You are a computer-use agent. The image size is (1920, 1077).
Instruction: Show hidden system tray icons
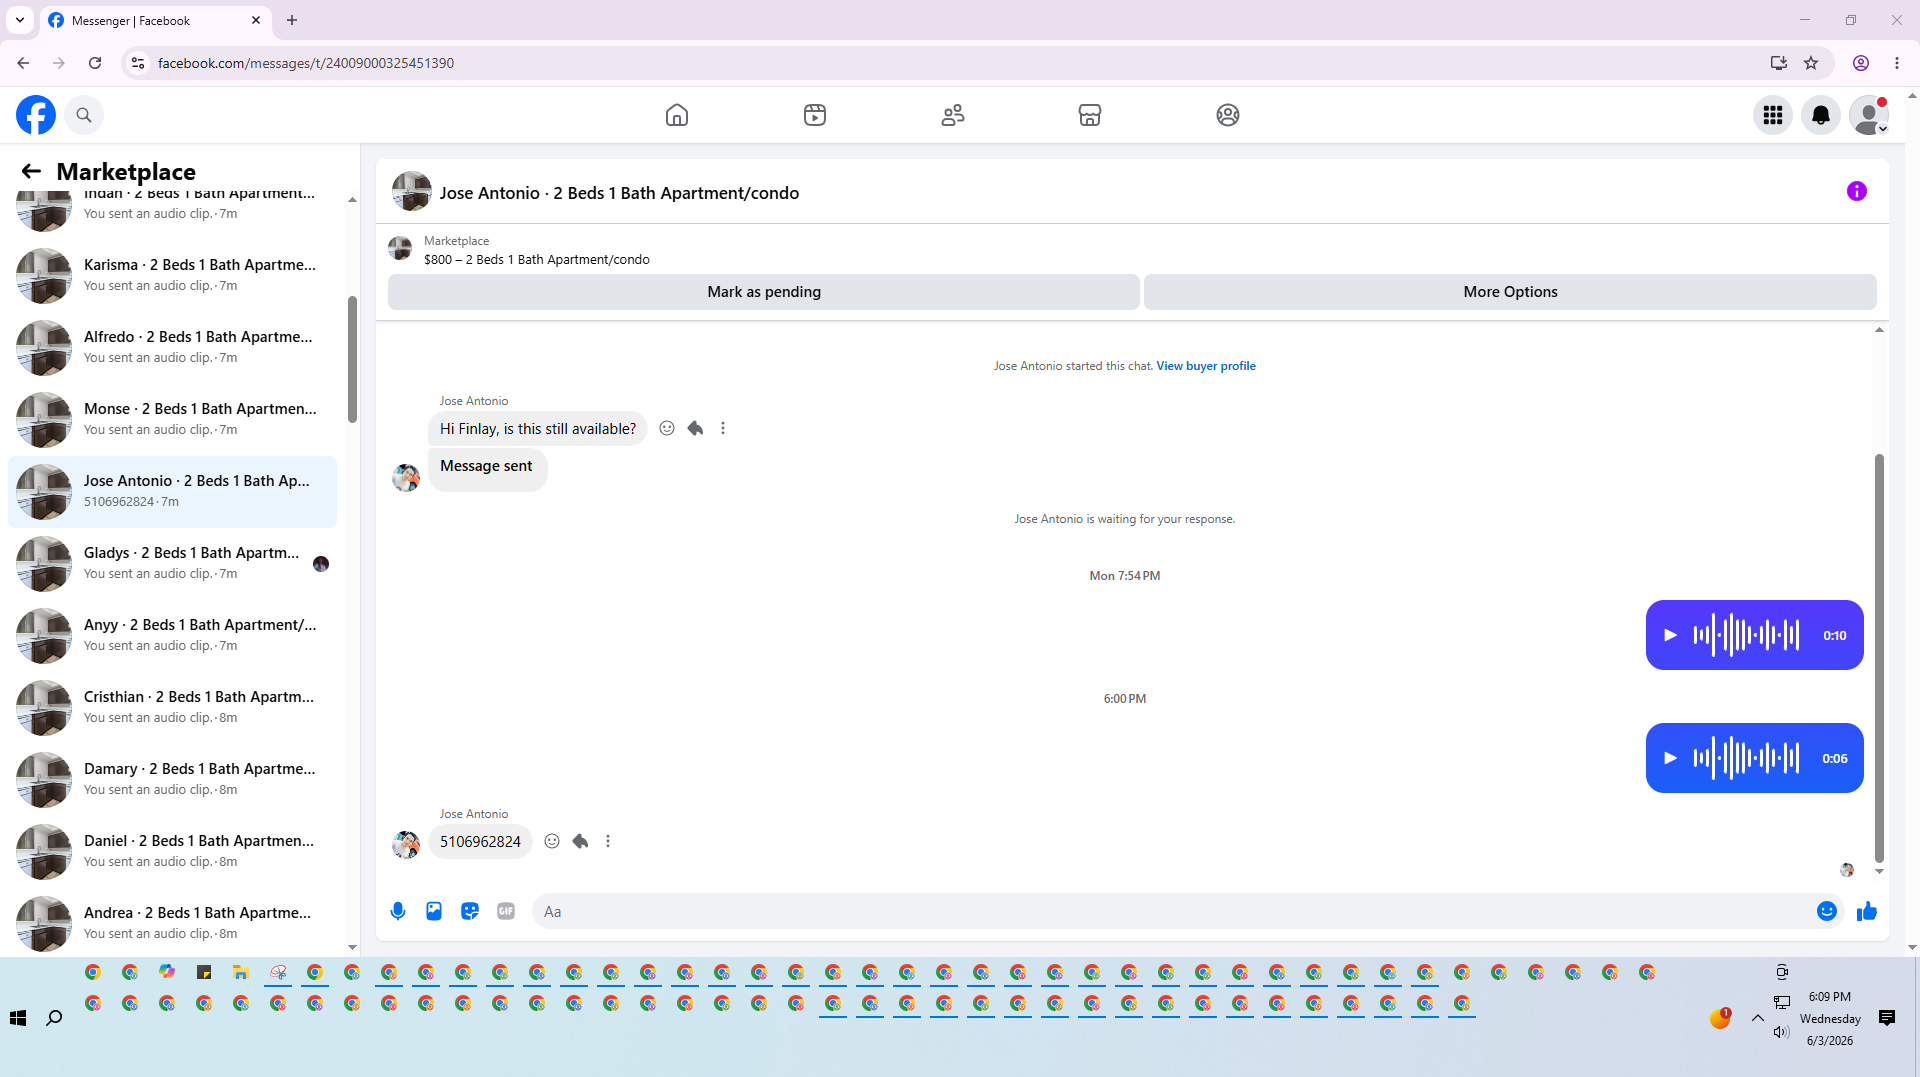point(1758,1018)
